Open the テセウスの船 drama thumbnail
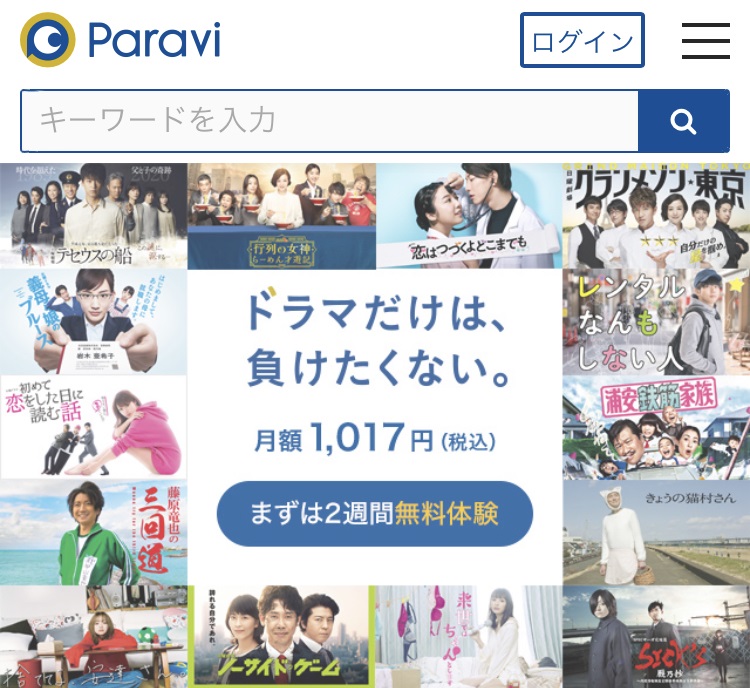 pyautogui.click(x=93, y=216)
